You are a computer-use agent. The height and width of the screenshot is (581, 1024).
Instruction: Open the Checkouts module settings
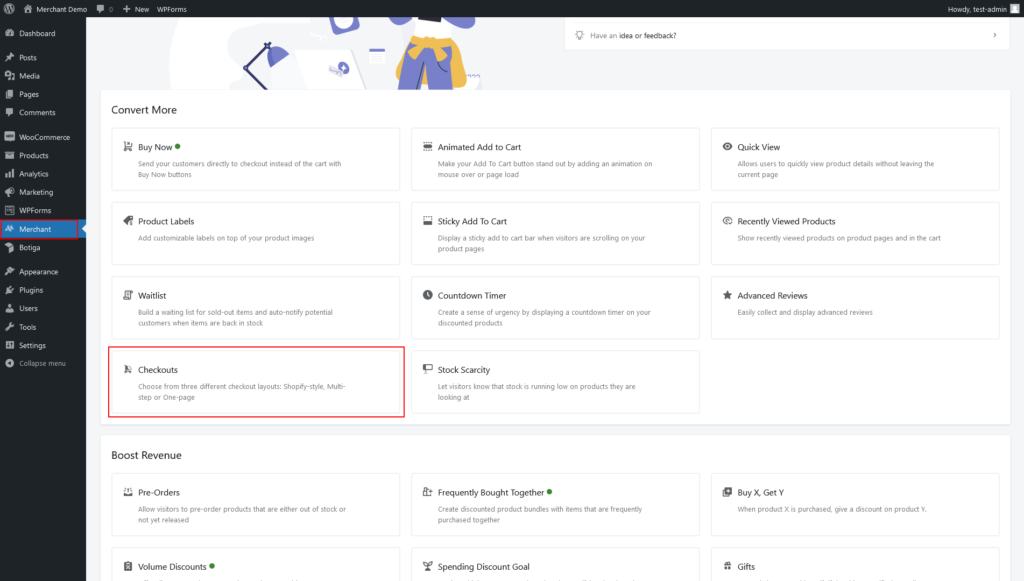coord(255,381)
